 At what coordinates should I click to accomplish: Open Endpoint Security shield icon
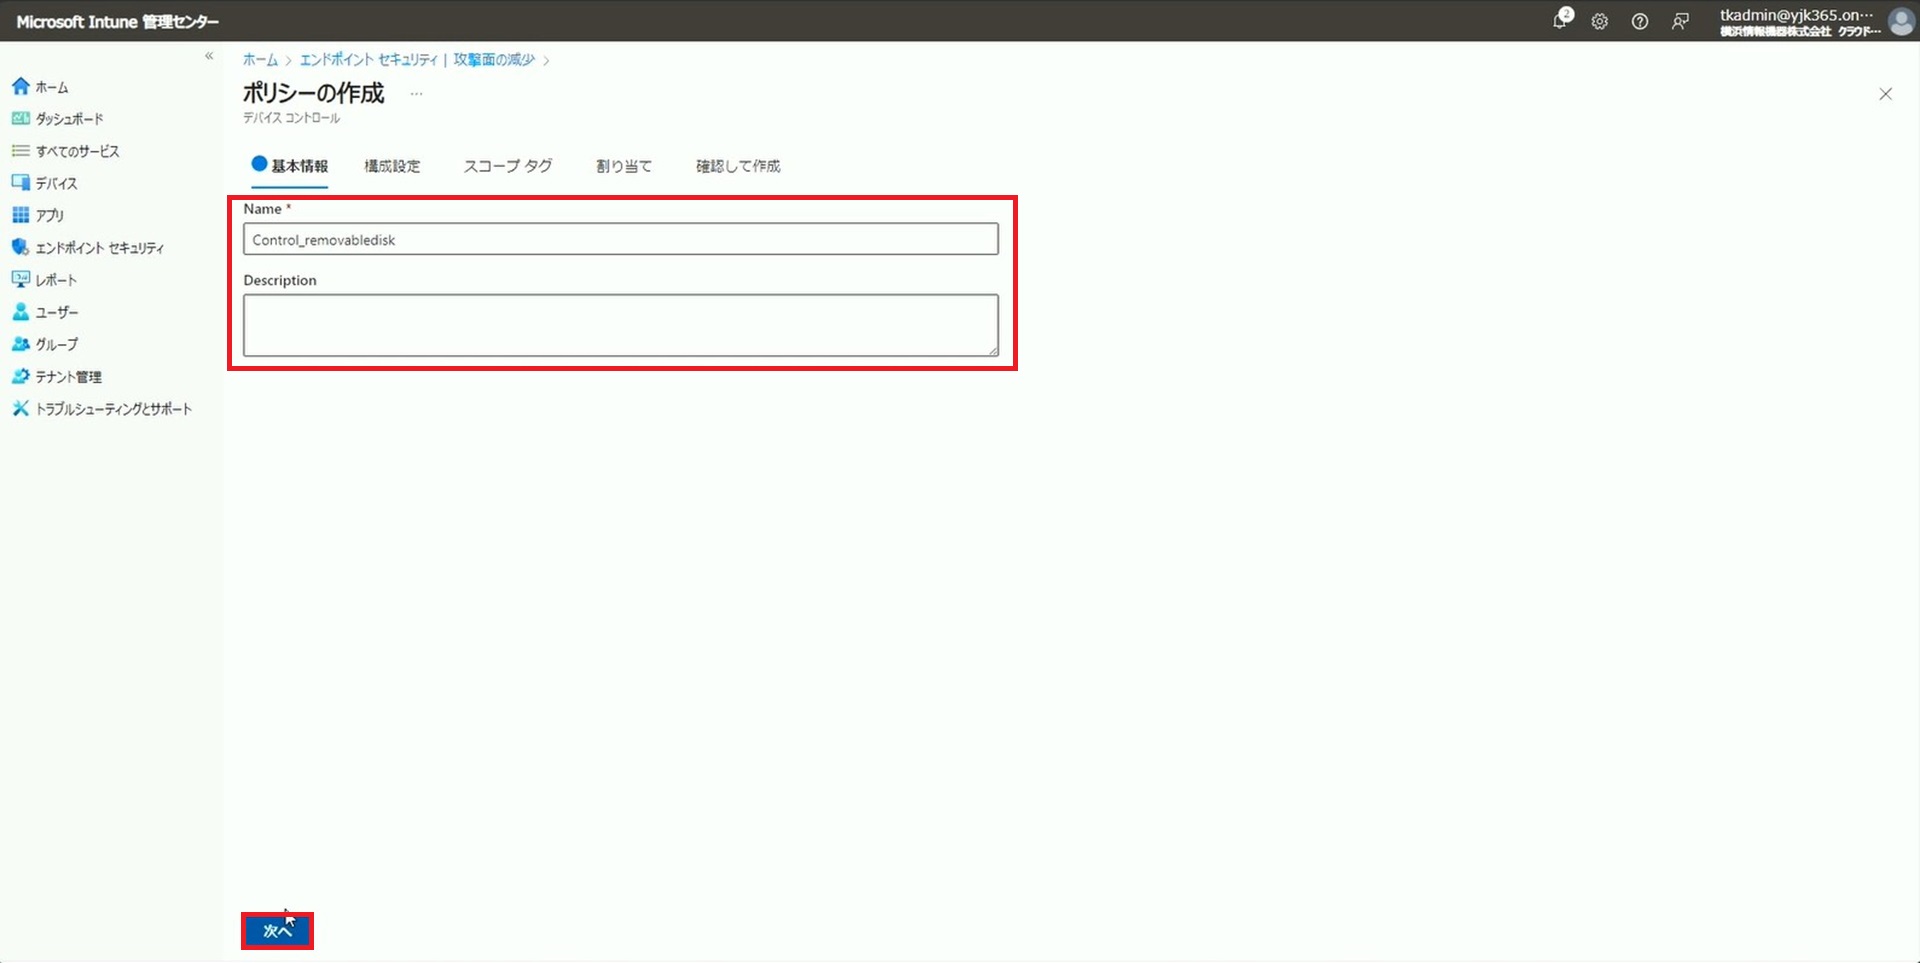pyautogui.click(x=20, y=247)
